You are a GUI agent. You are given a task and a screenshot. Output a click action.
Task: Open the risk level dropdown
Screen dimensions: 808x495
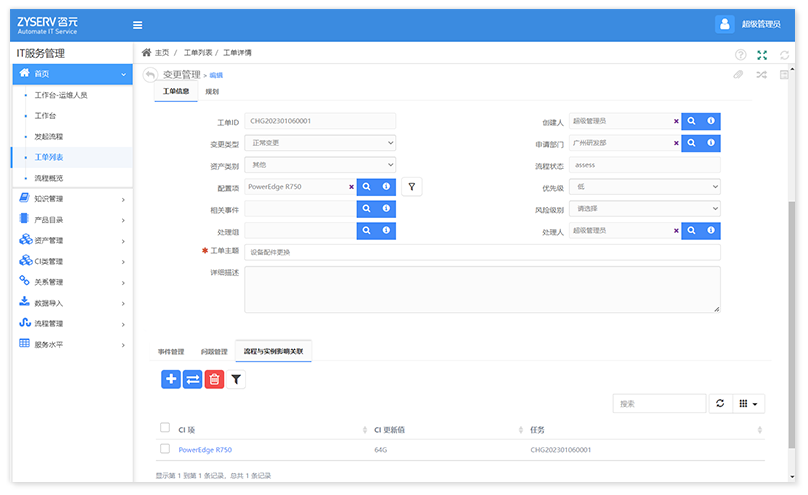pos(645,209)
